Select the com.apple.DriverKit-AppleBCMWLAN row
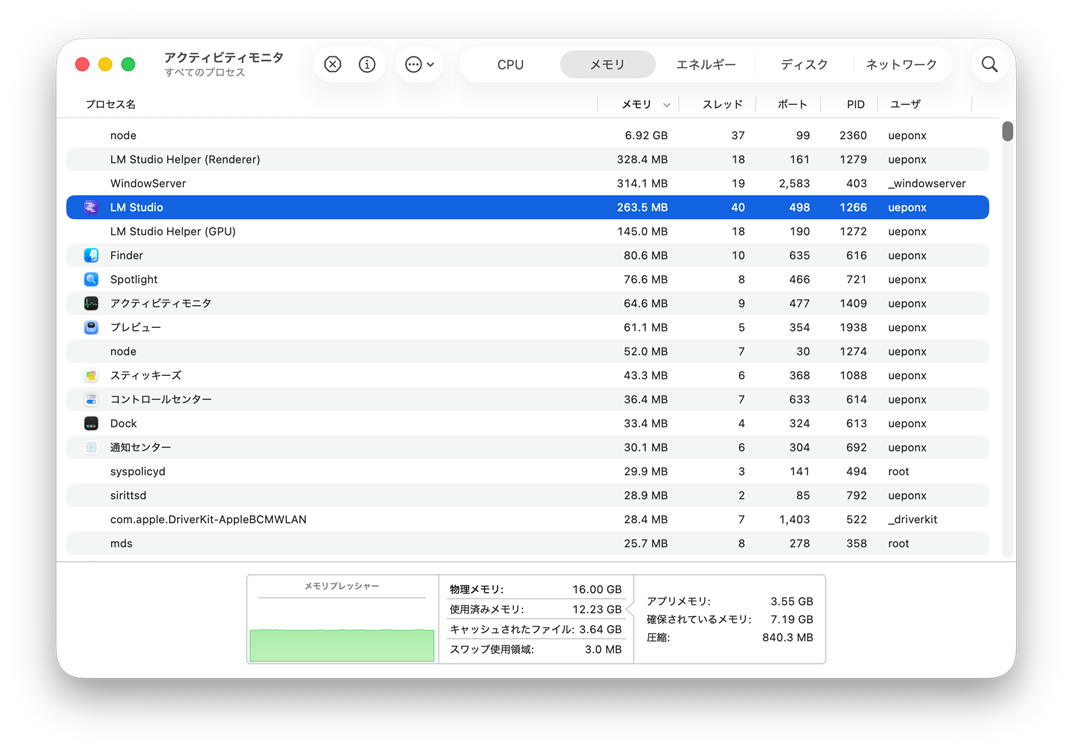The width and height of the screenshot is (1072, 752). [x=527, y=519]
